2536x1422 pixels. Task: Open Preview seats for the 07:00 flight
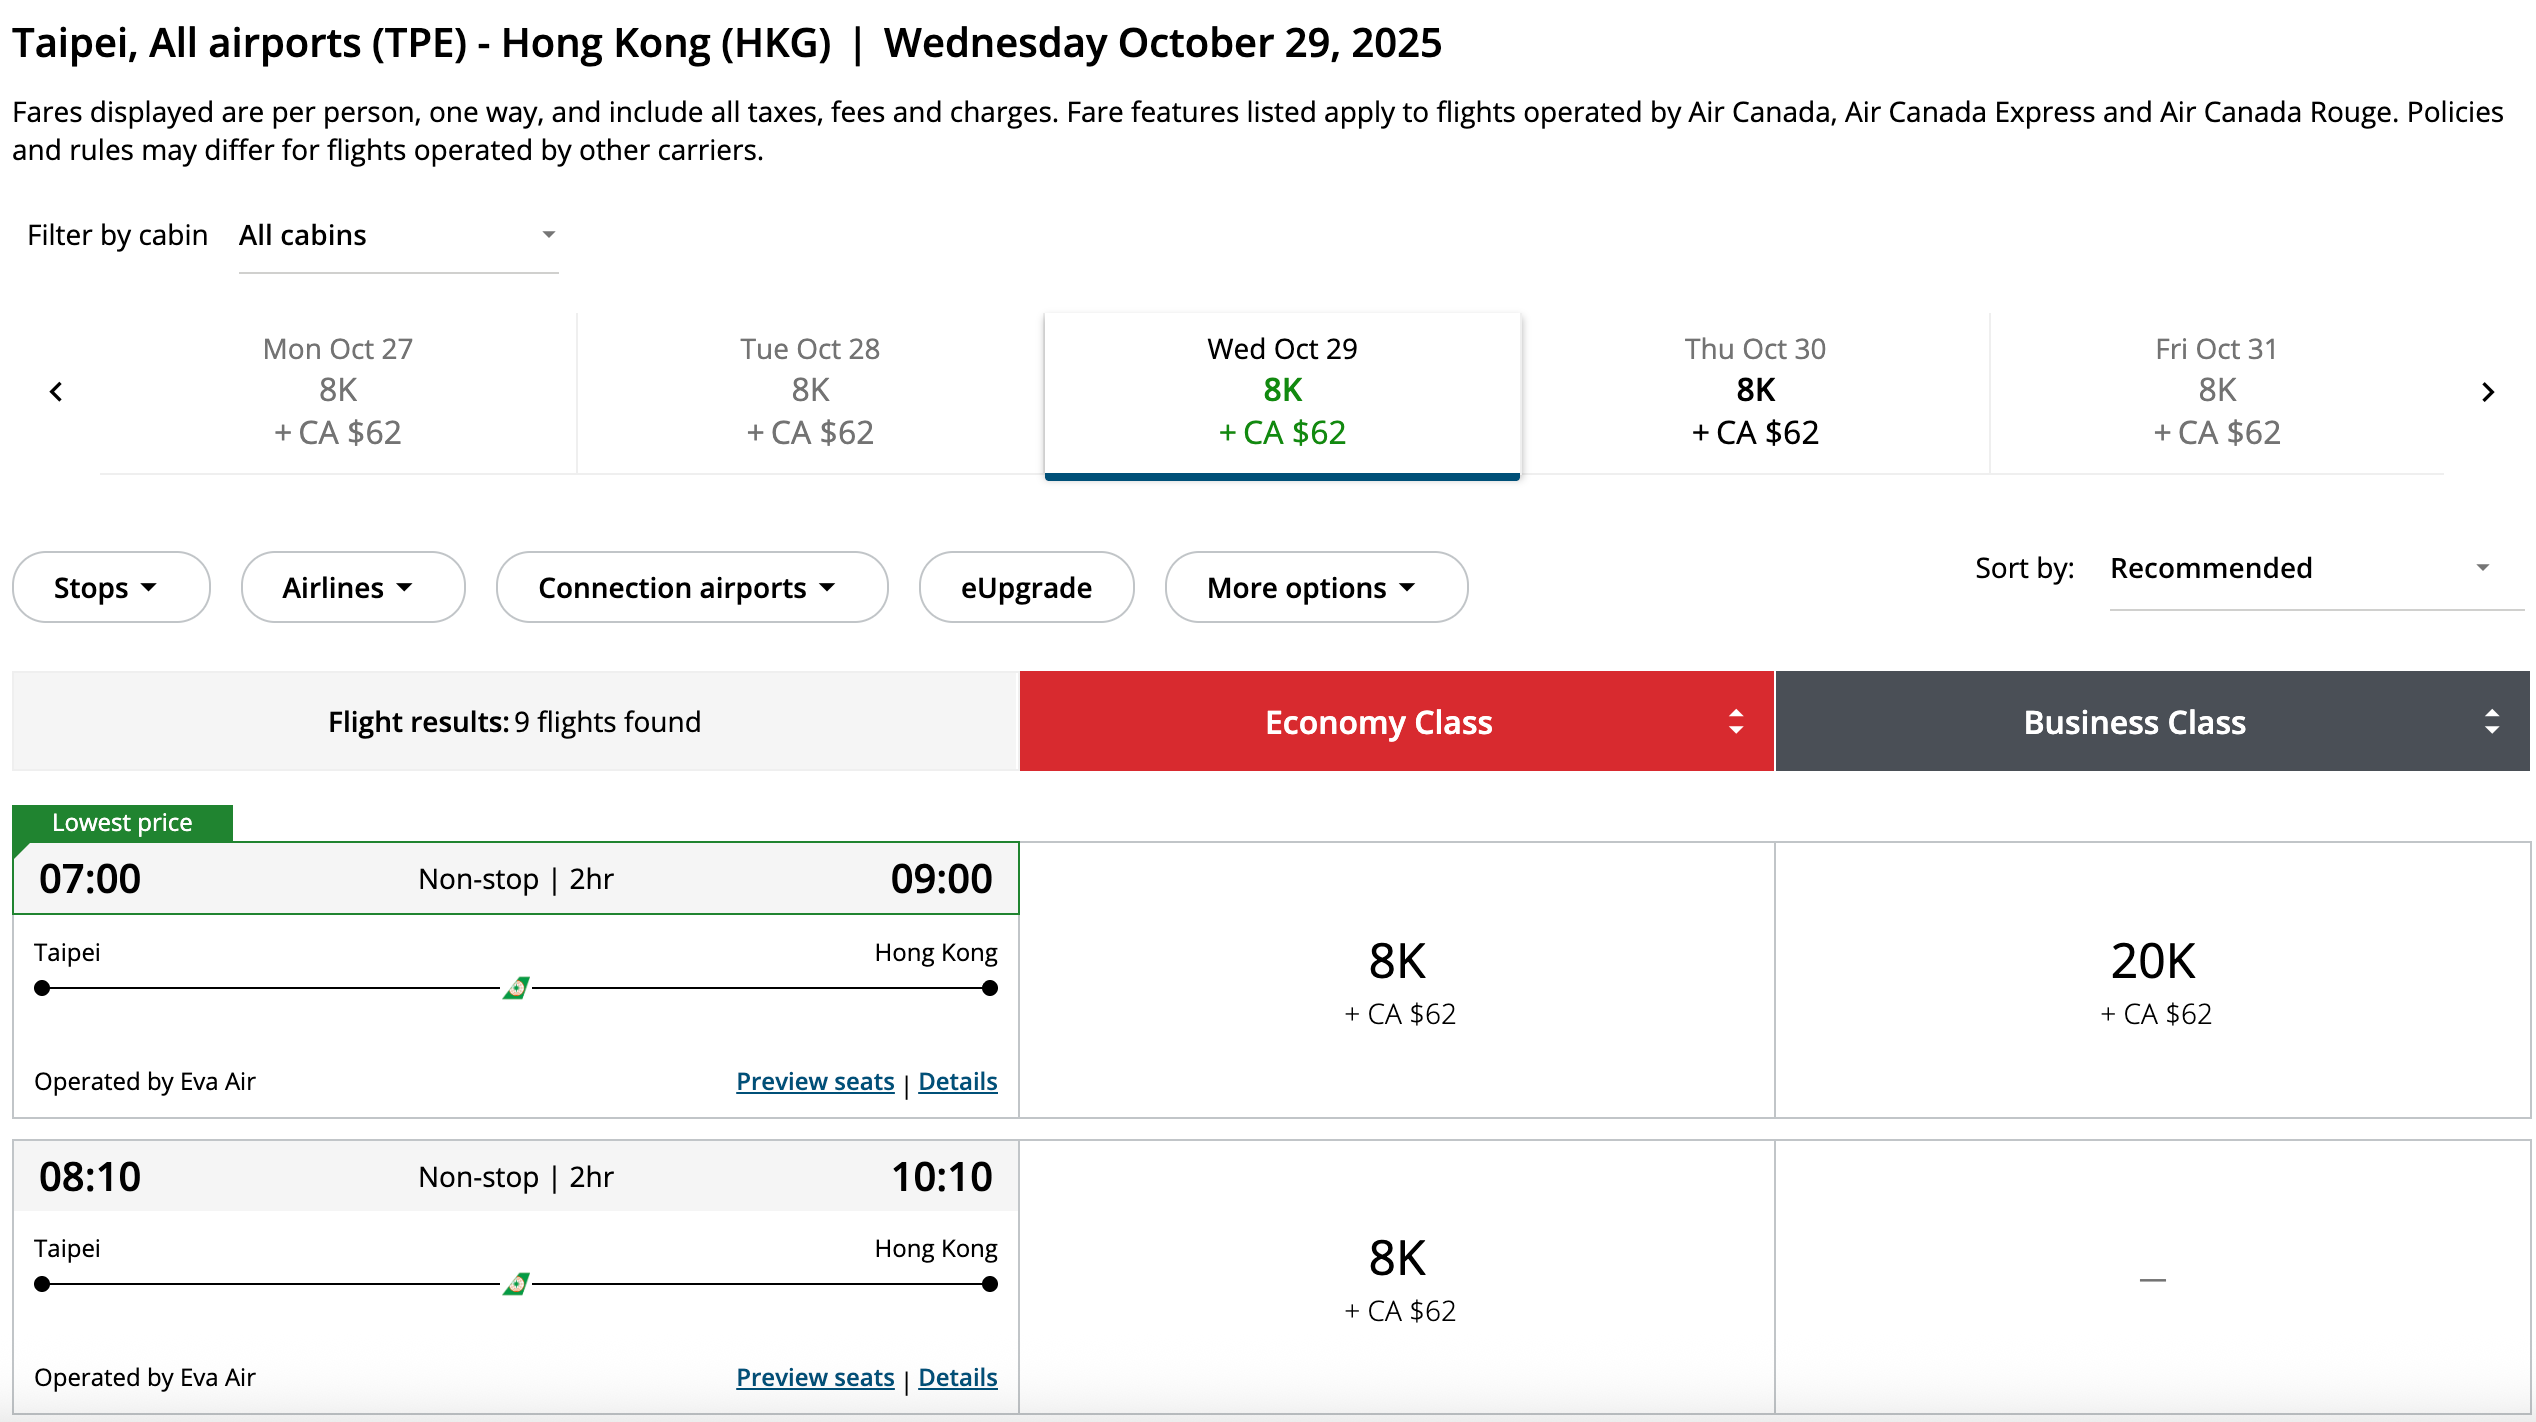click(x=814, y=1081)
